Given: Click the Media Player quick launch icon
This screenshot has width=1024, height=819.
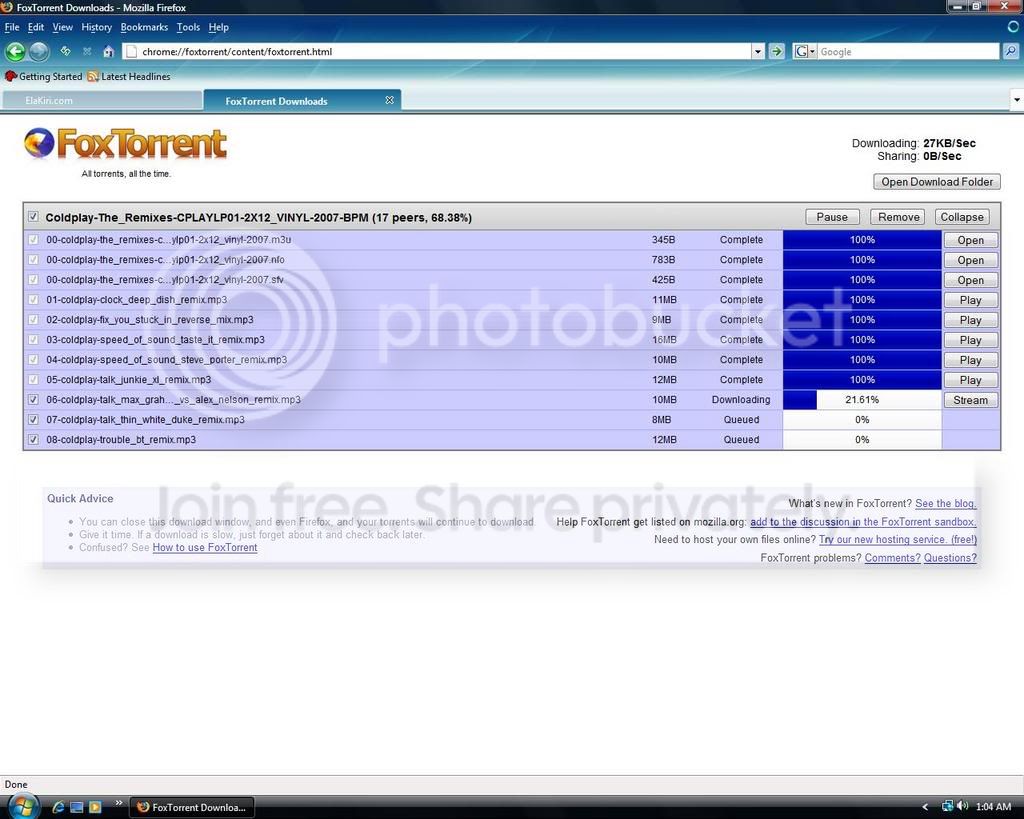Looking at the screenshot, I should point(95,807).
